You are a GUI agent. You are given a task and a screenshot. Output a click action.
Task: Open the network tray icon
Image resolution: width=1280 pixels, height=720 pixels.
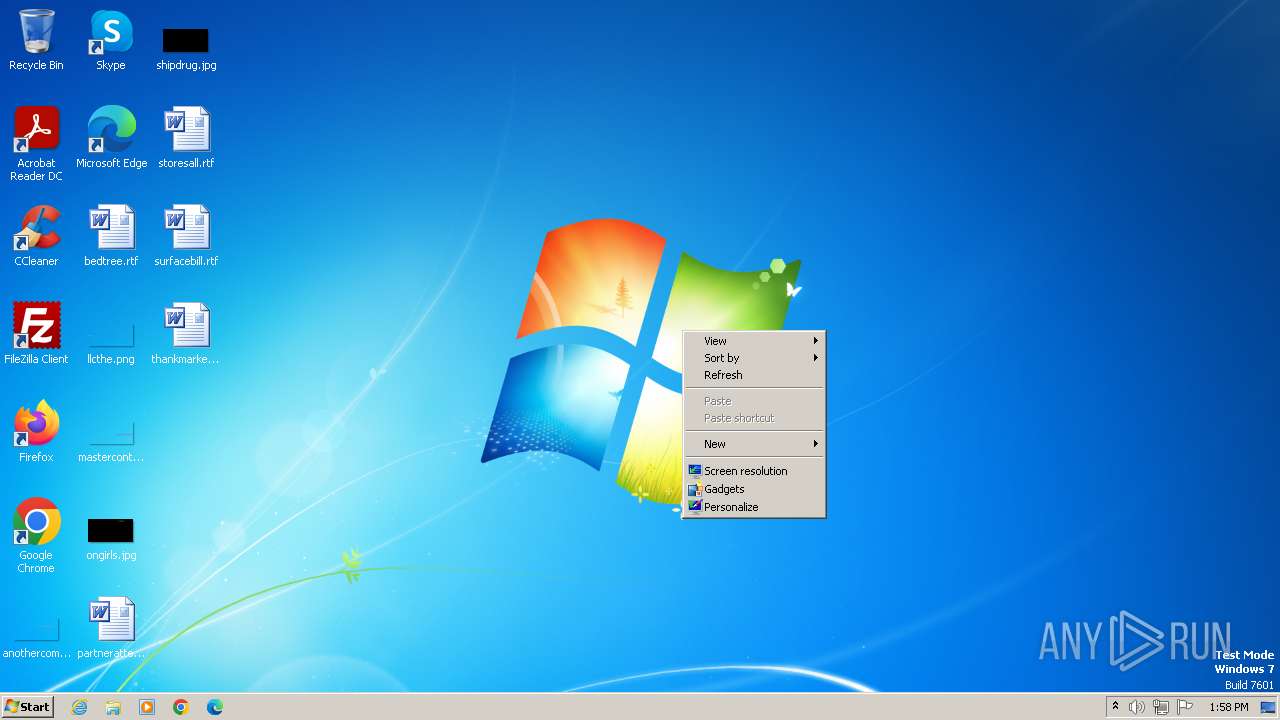1161,707
